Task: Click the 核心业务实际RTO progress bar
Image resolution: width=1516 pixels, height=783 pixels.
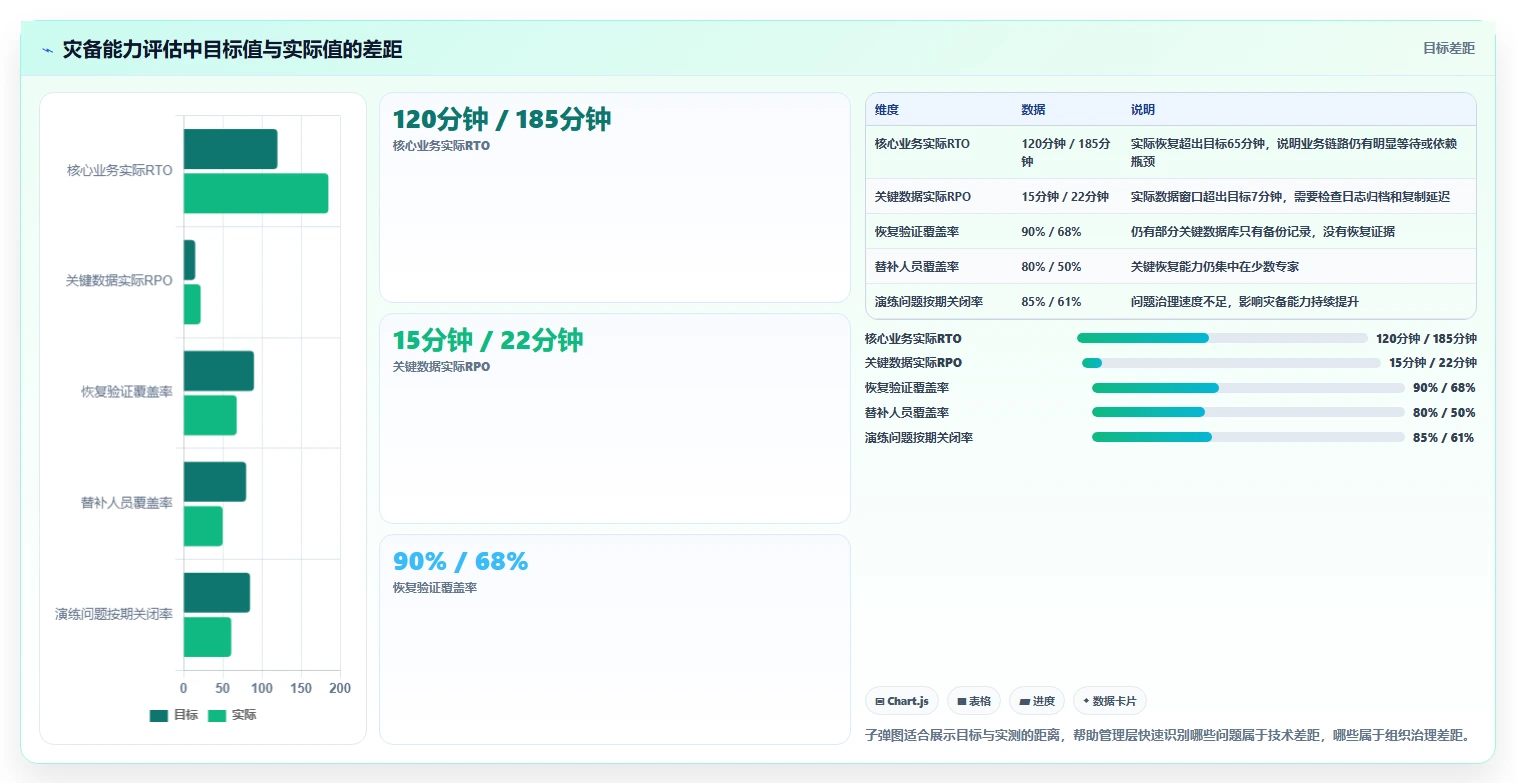Action: point(1222,338)
